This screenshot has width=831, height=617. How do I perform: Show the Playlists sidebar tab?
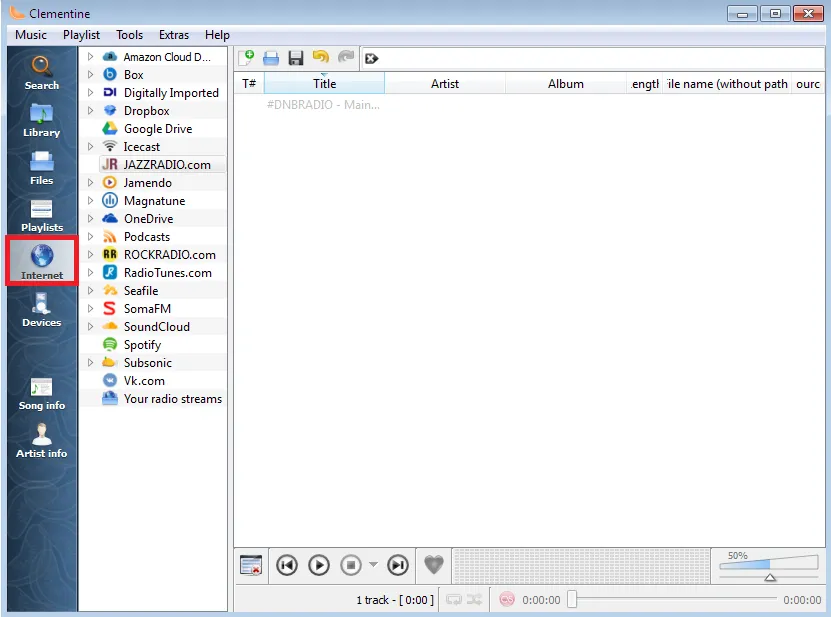(41, 215)
